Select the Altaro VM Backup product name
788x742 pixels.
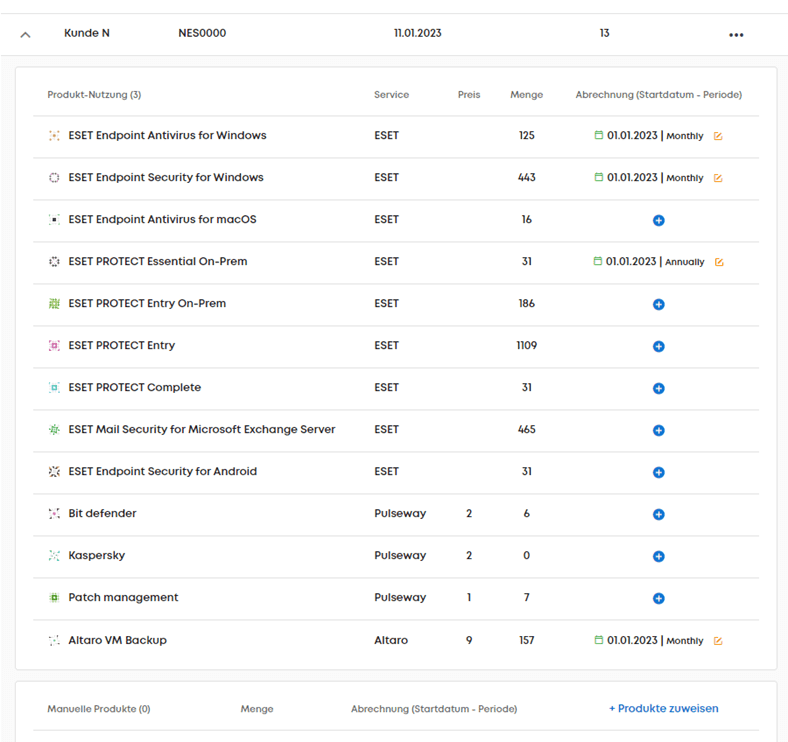pyautogui.click(x=118, y=640)
